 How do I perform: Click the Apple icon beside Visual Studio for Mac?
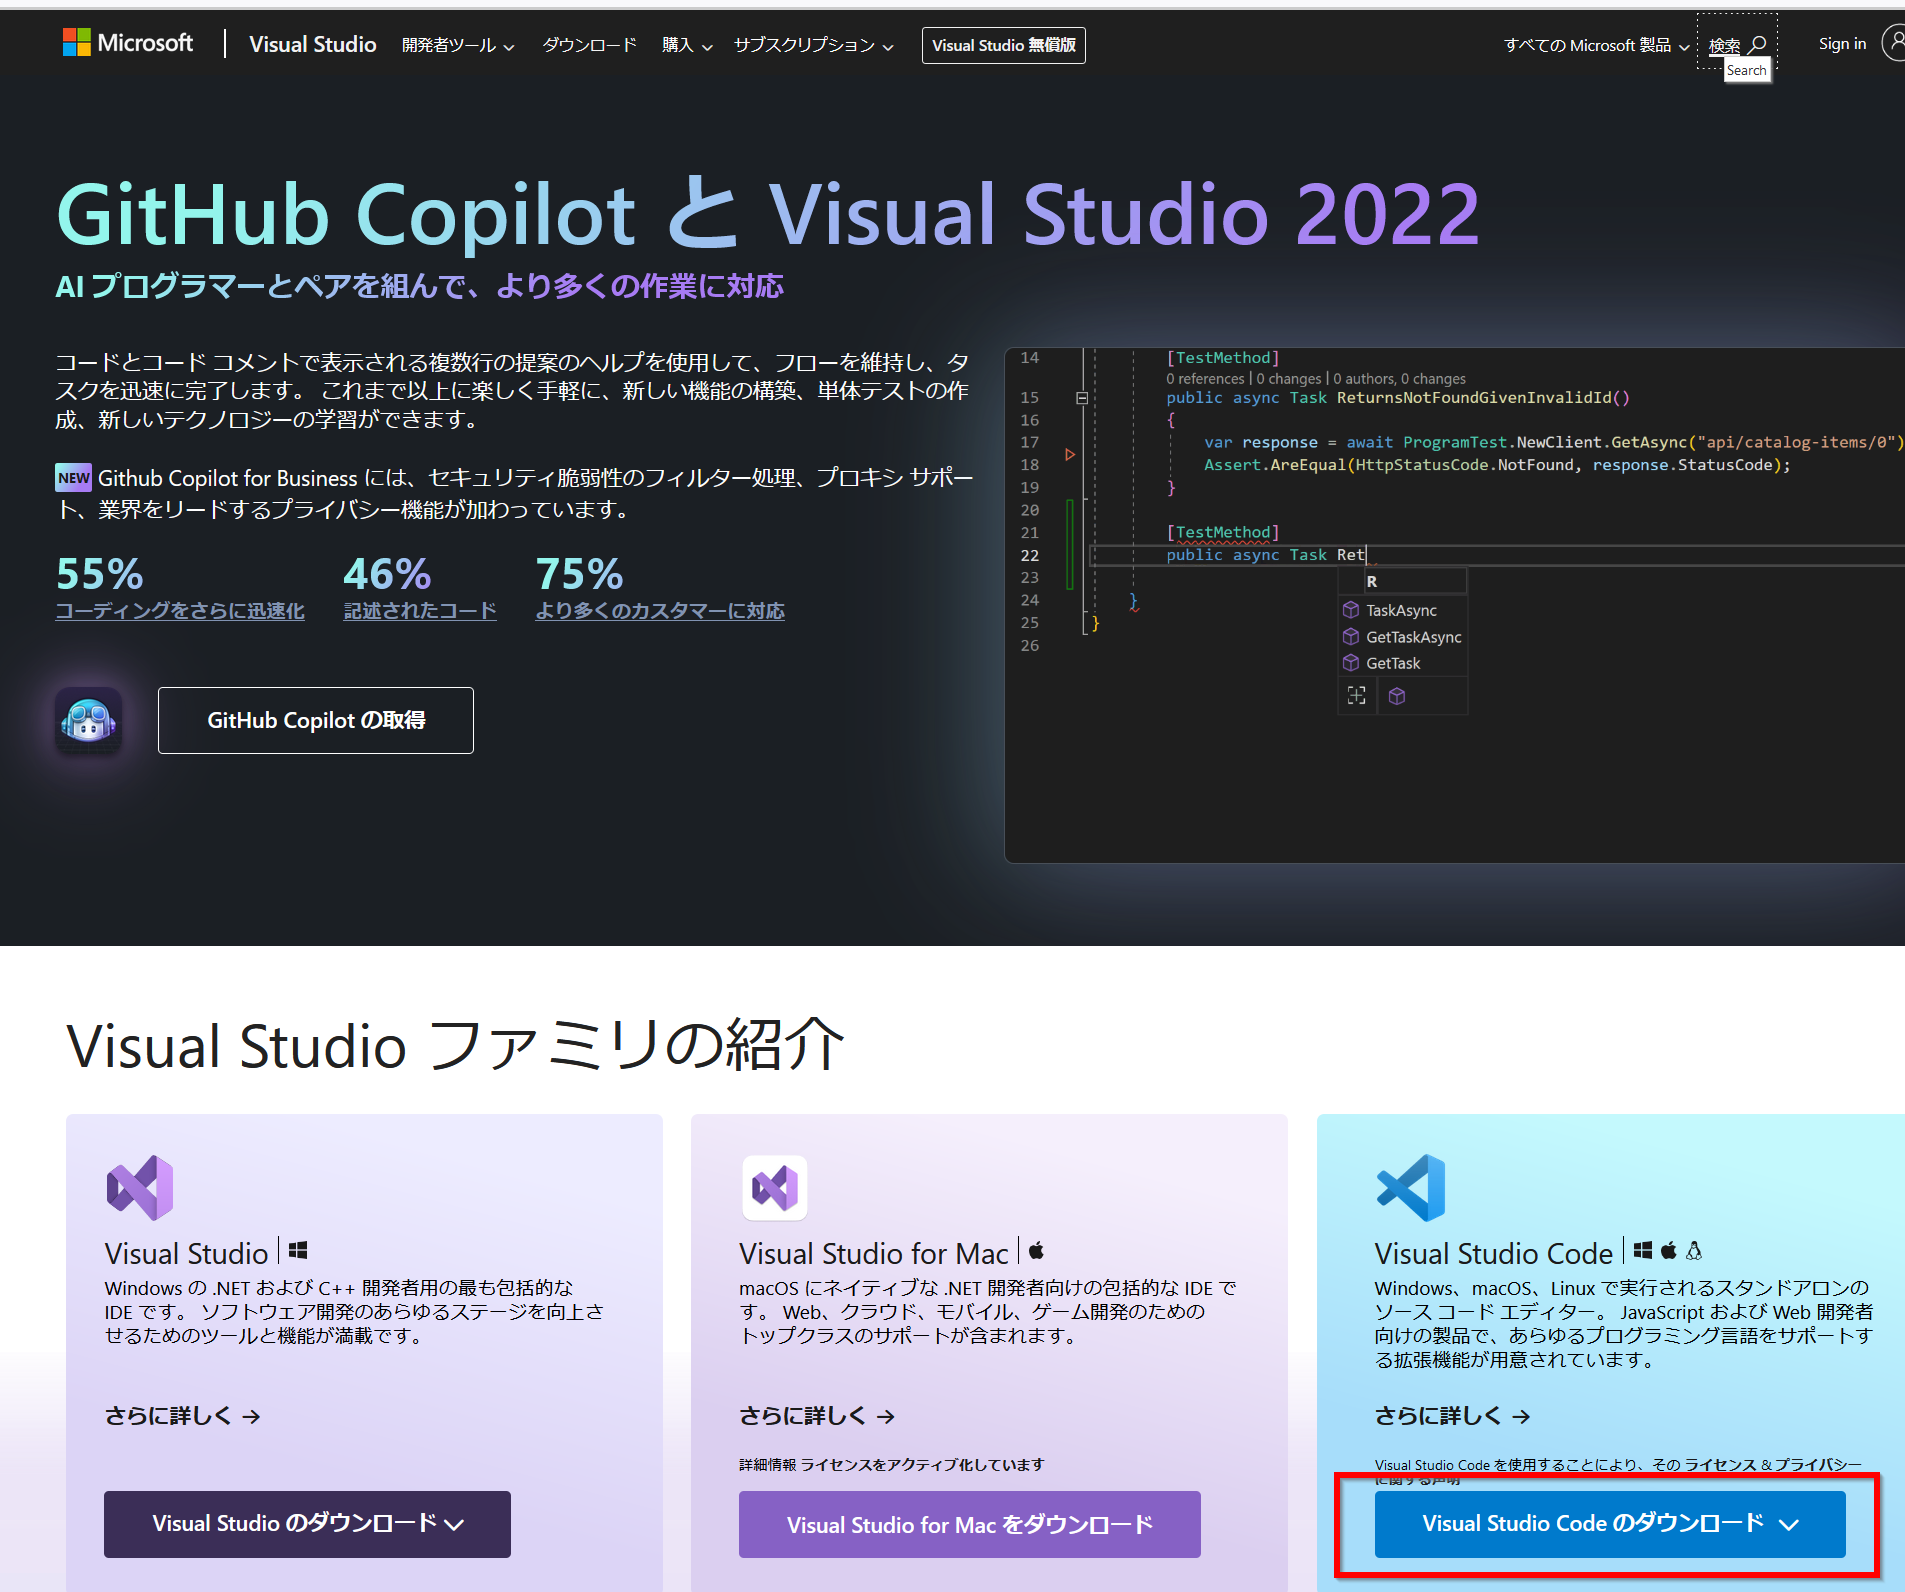pos(1036,1250)
